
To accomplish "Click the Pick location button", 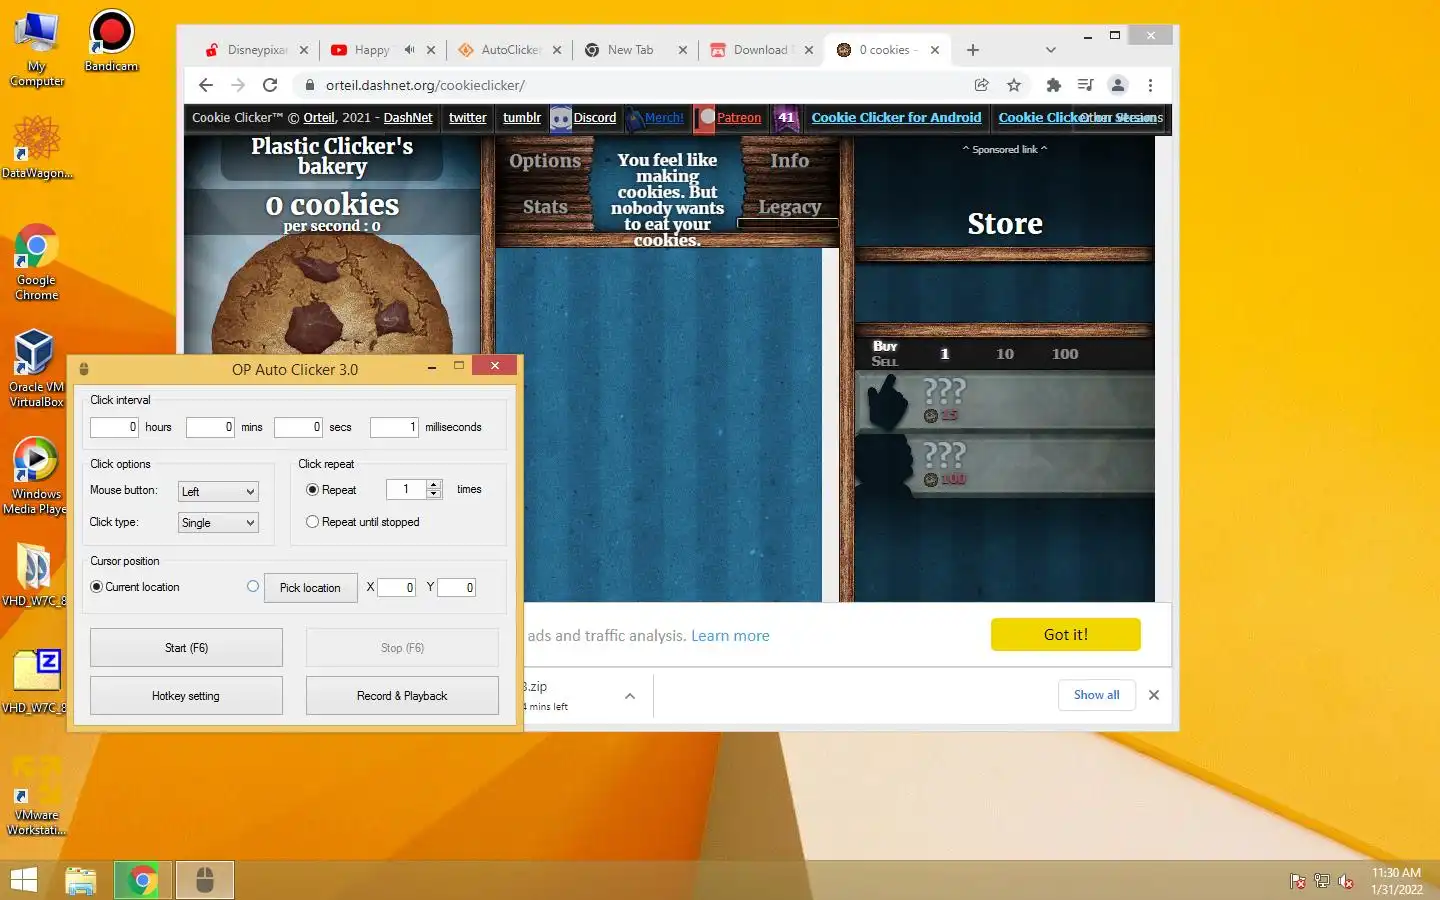I will point(310,588).
